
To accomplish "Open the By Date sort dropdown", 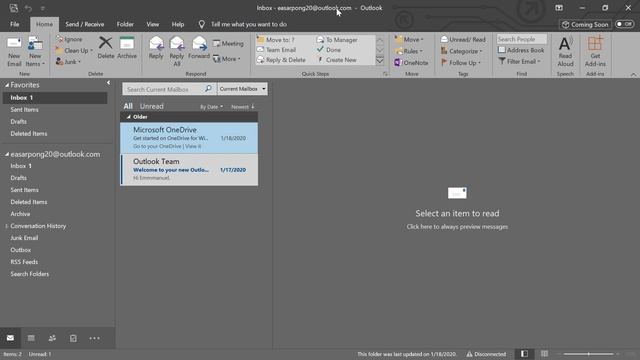I will 211,107.
